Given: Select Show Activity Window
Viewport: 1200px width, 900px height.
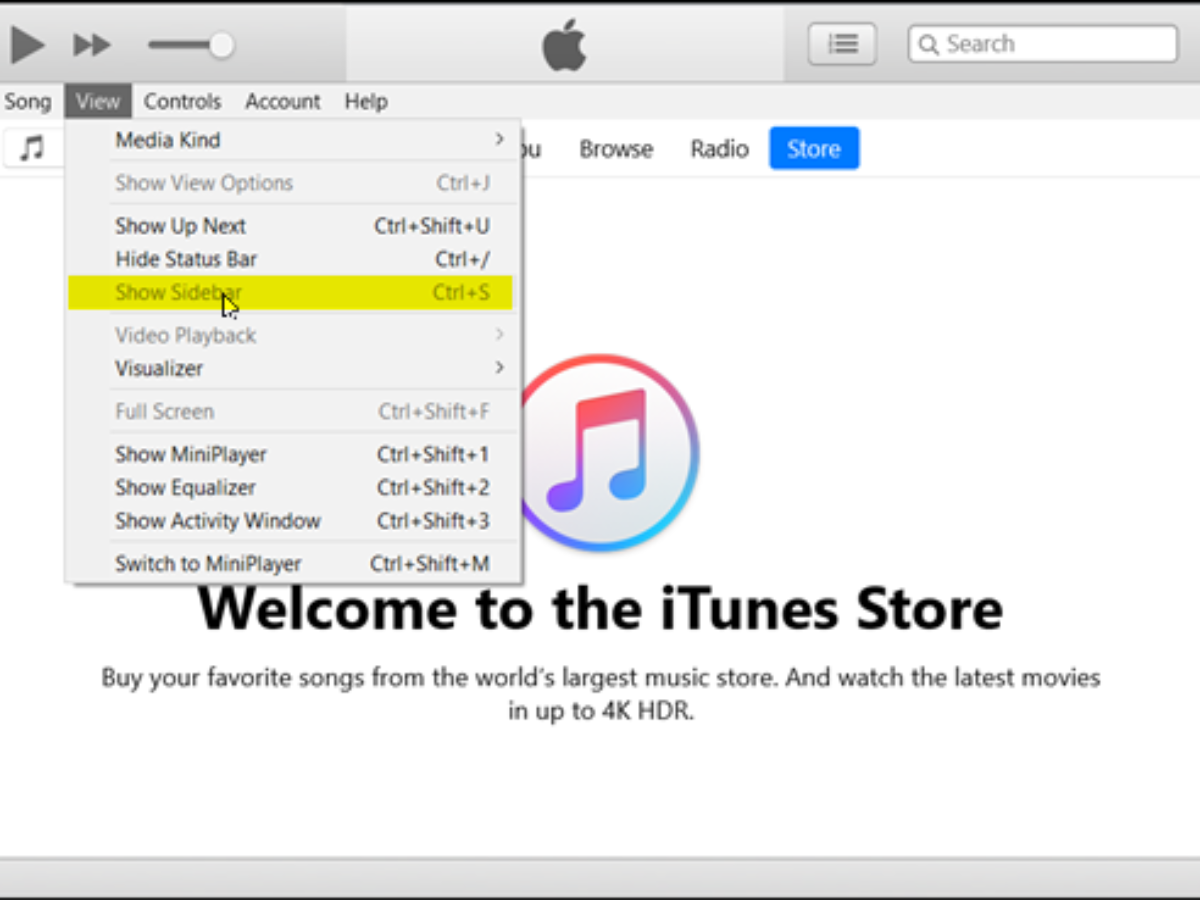Looking at the screenshot, I should coord(293,520).
